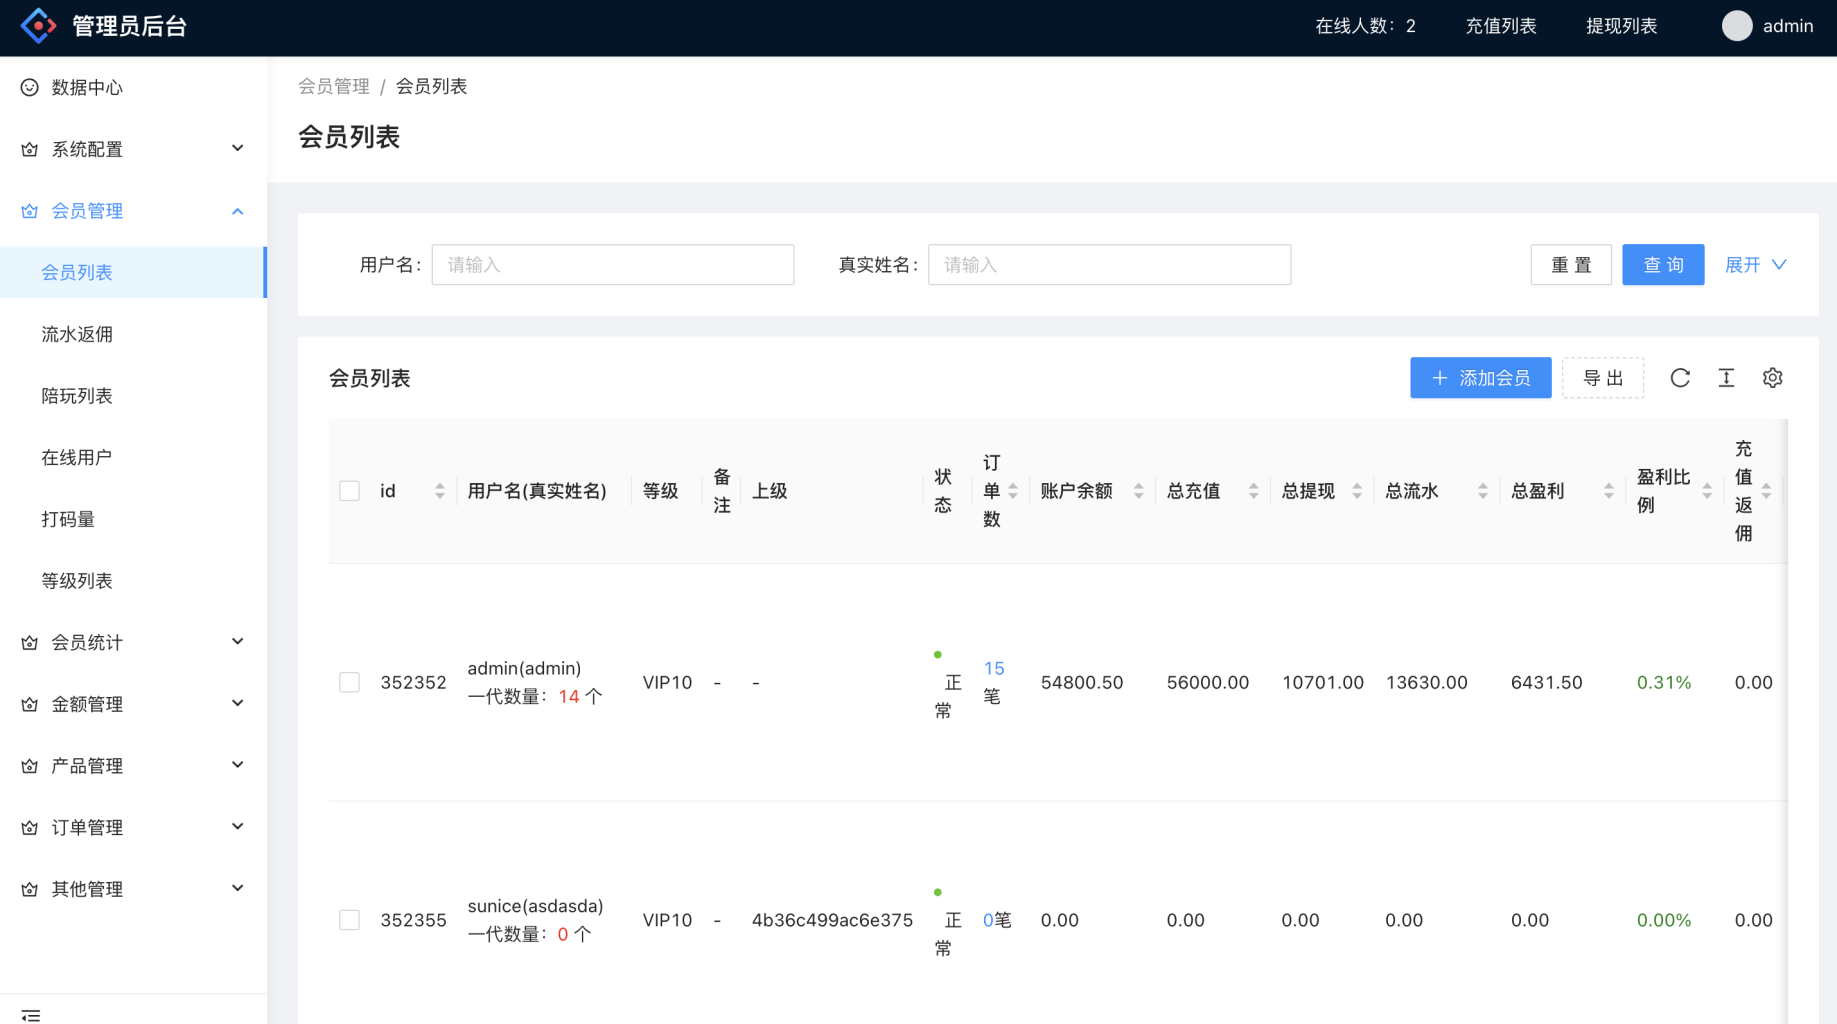The height and width of the screenshot is (1024, 1837).
Task: Check the checkbox for member sunice
Action: pos(349,919)
